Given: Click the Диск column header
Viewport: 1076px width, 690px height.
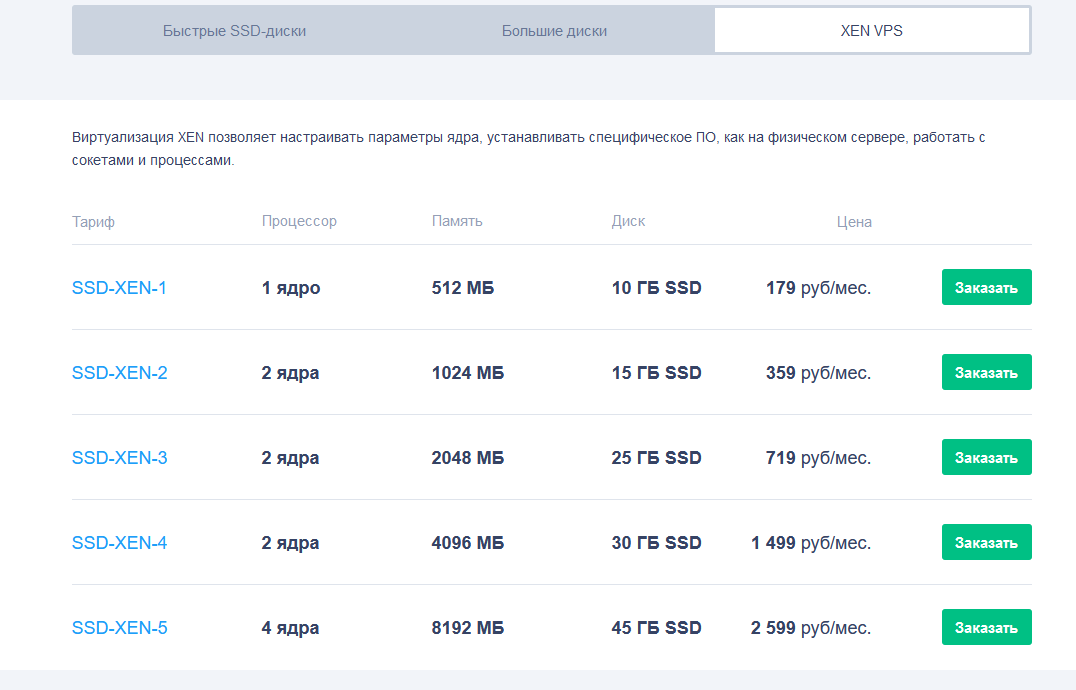Looking at the screenshot, I should coord(628,221).
